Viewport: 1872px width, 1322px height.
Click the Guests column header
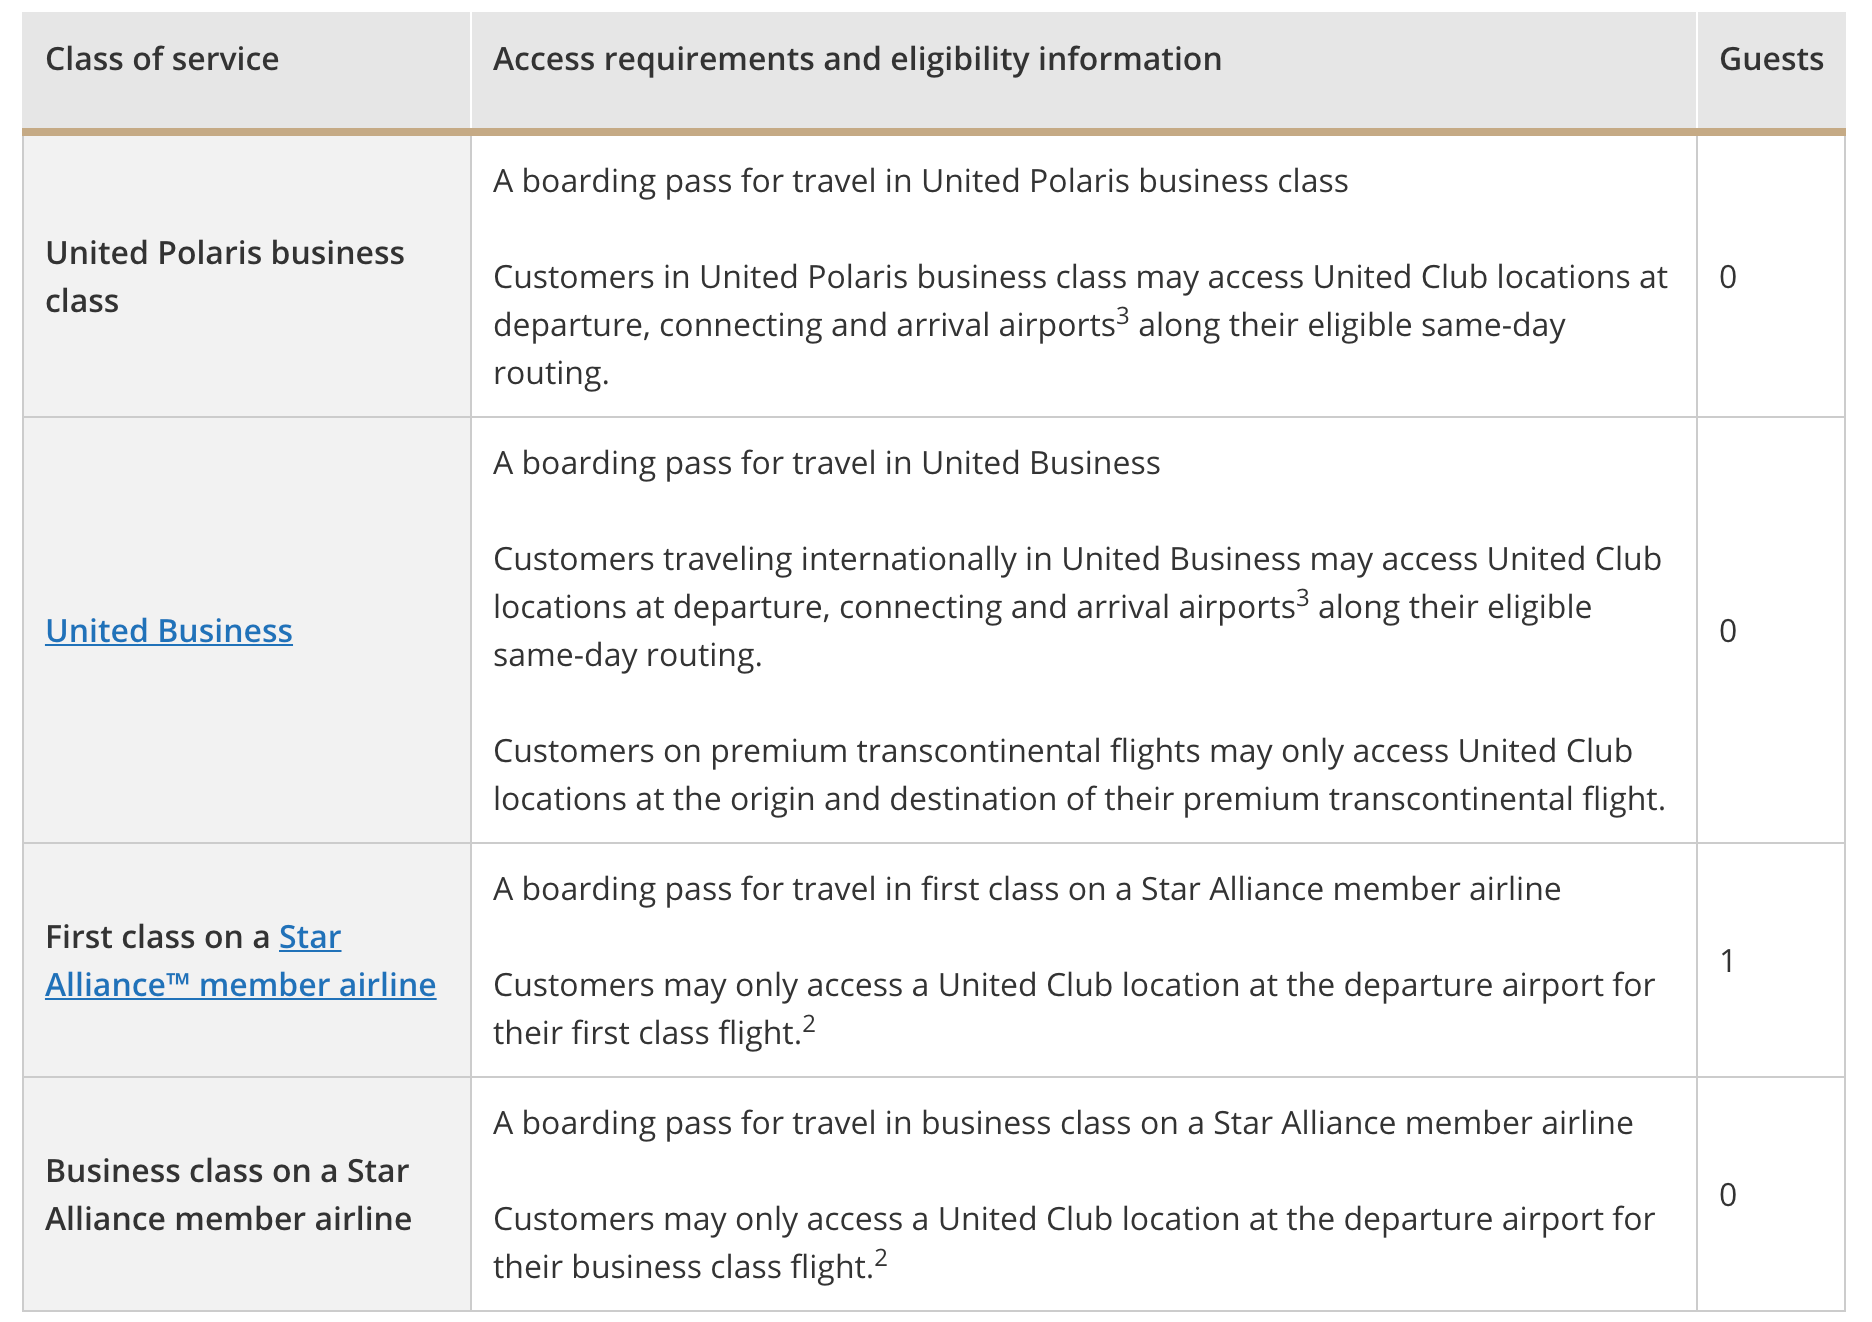pos(1771,59)
